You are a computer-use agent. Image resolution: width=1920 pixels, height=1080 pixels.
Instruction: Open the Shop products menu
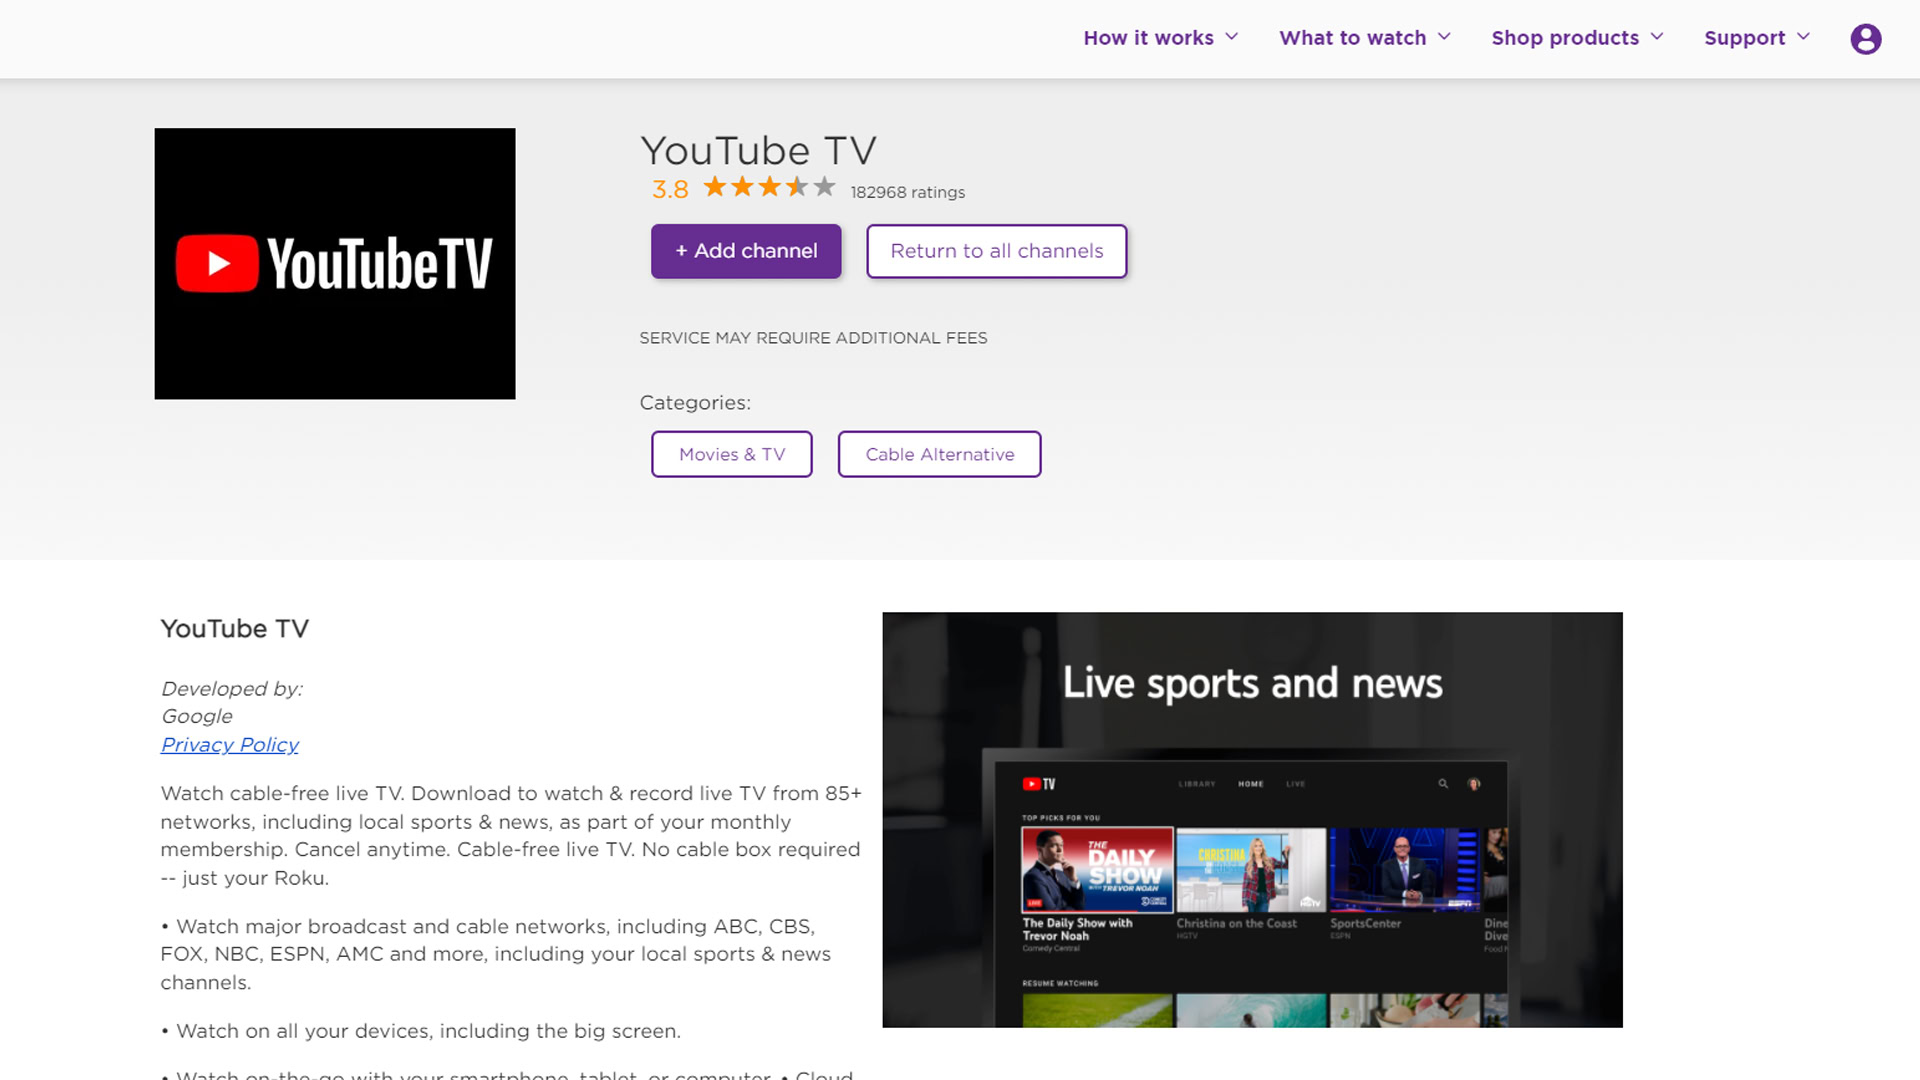[x=1565, y=38]
